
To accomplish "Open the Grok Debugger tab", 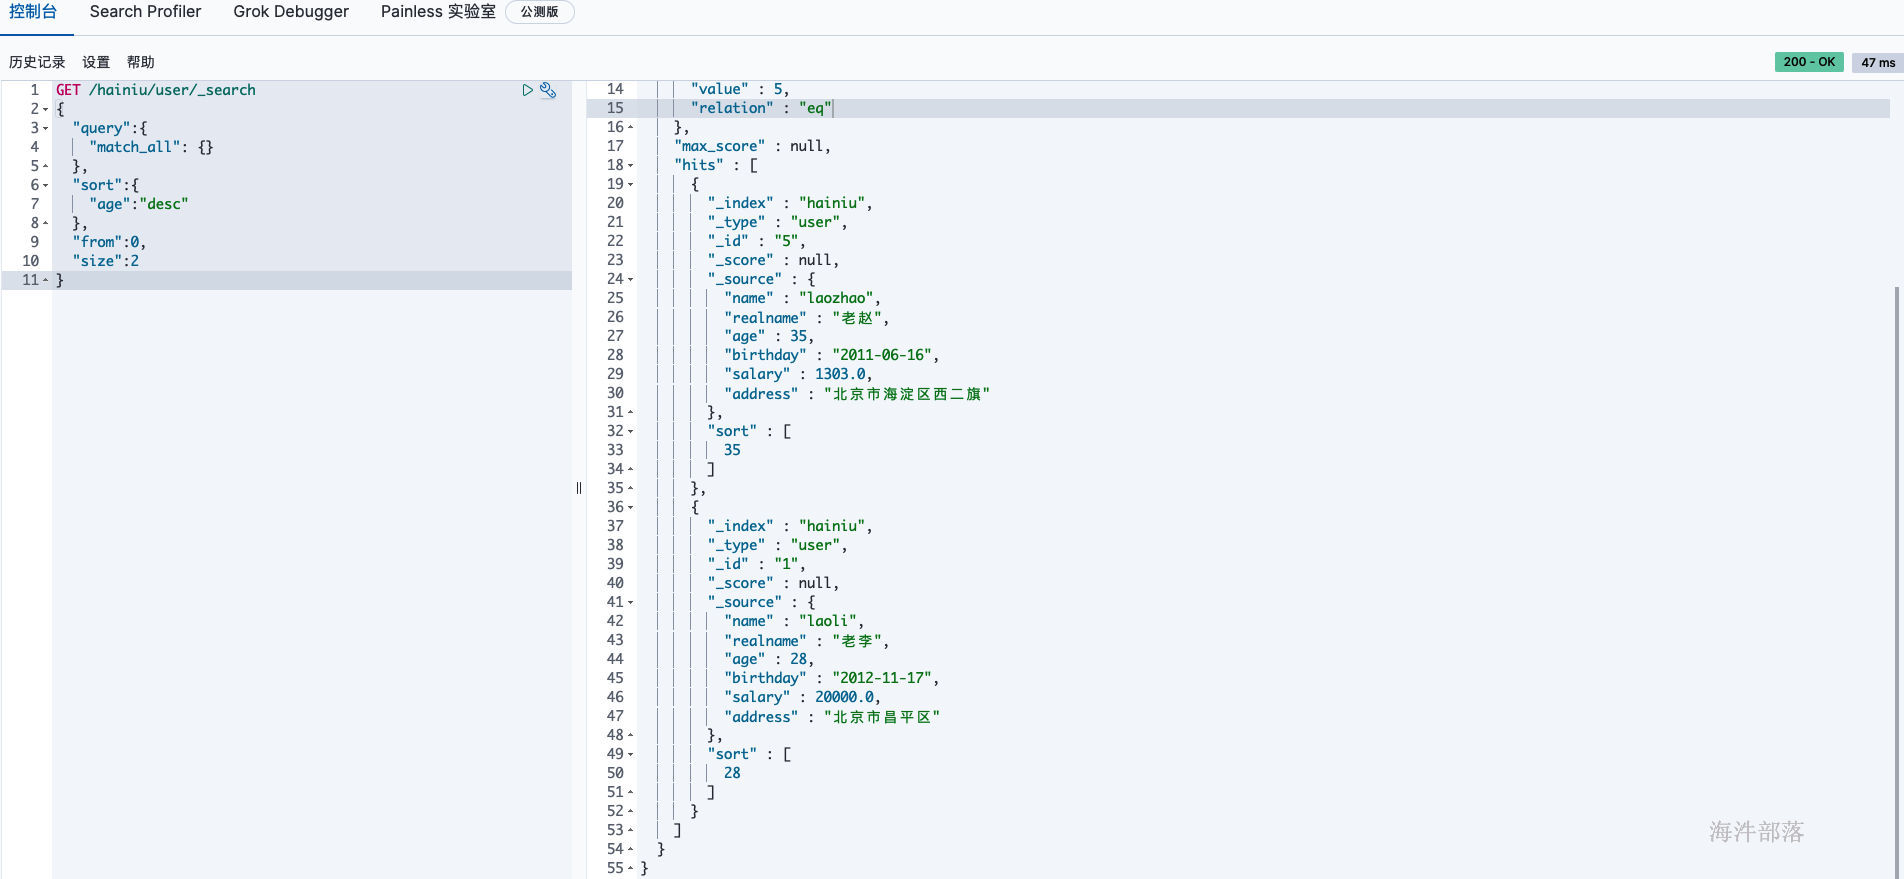I will tap(291, 12).
